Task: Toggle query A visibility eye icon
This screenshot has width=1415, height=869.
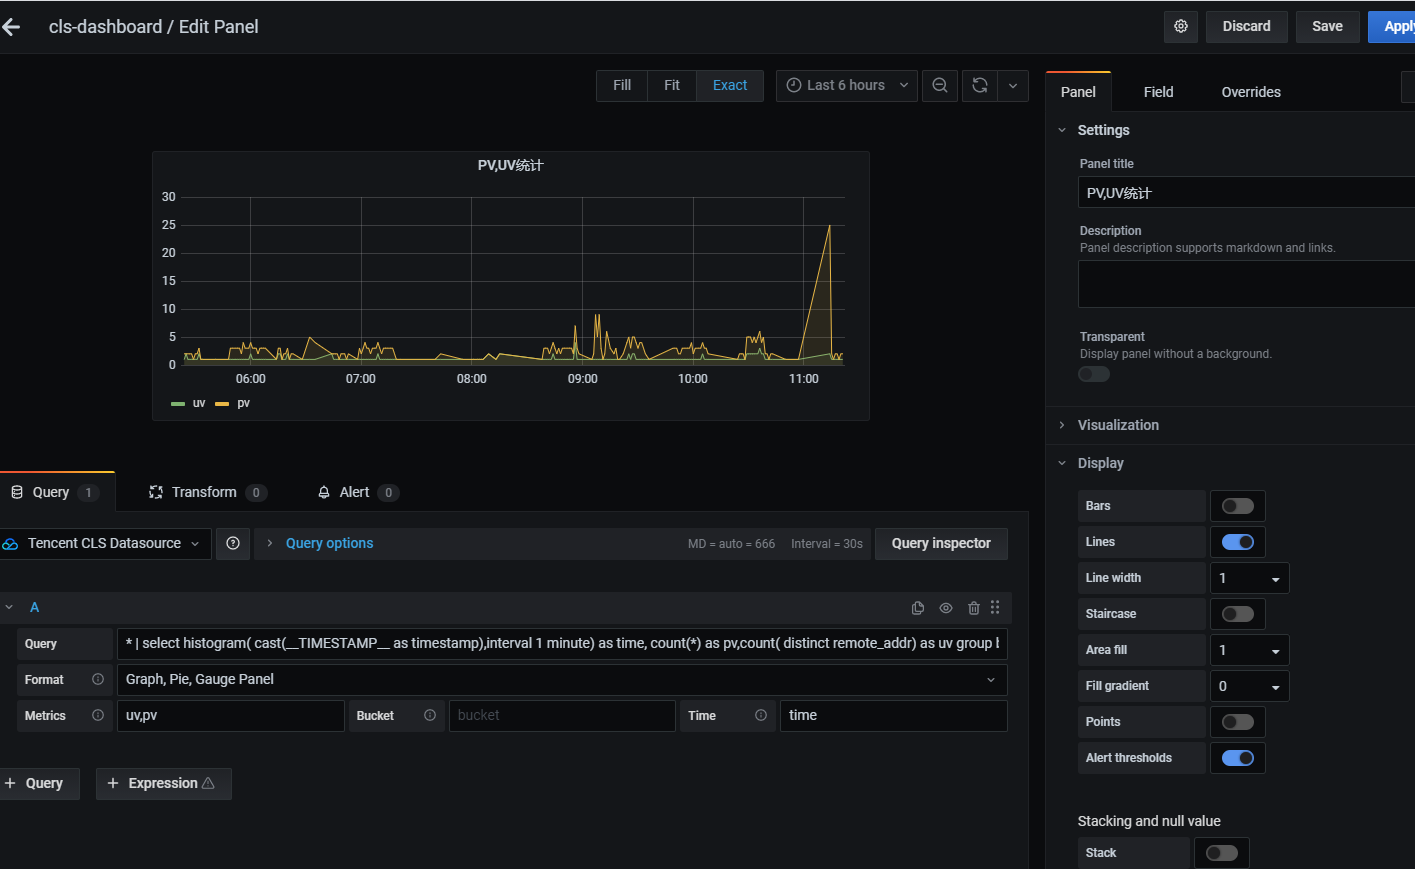Action: (x=946, y=607)
